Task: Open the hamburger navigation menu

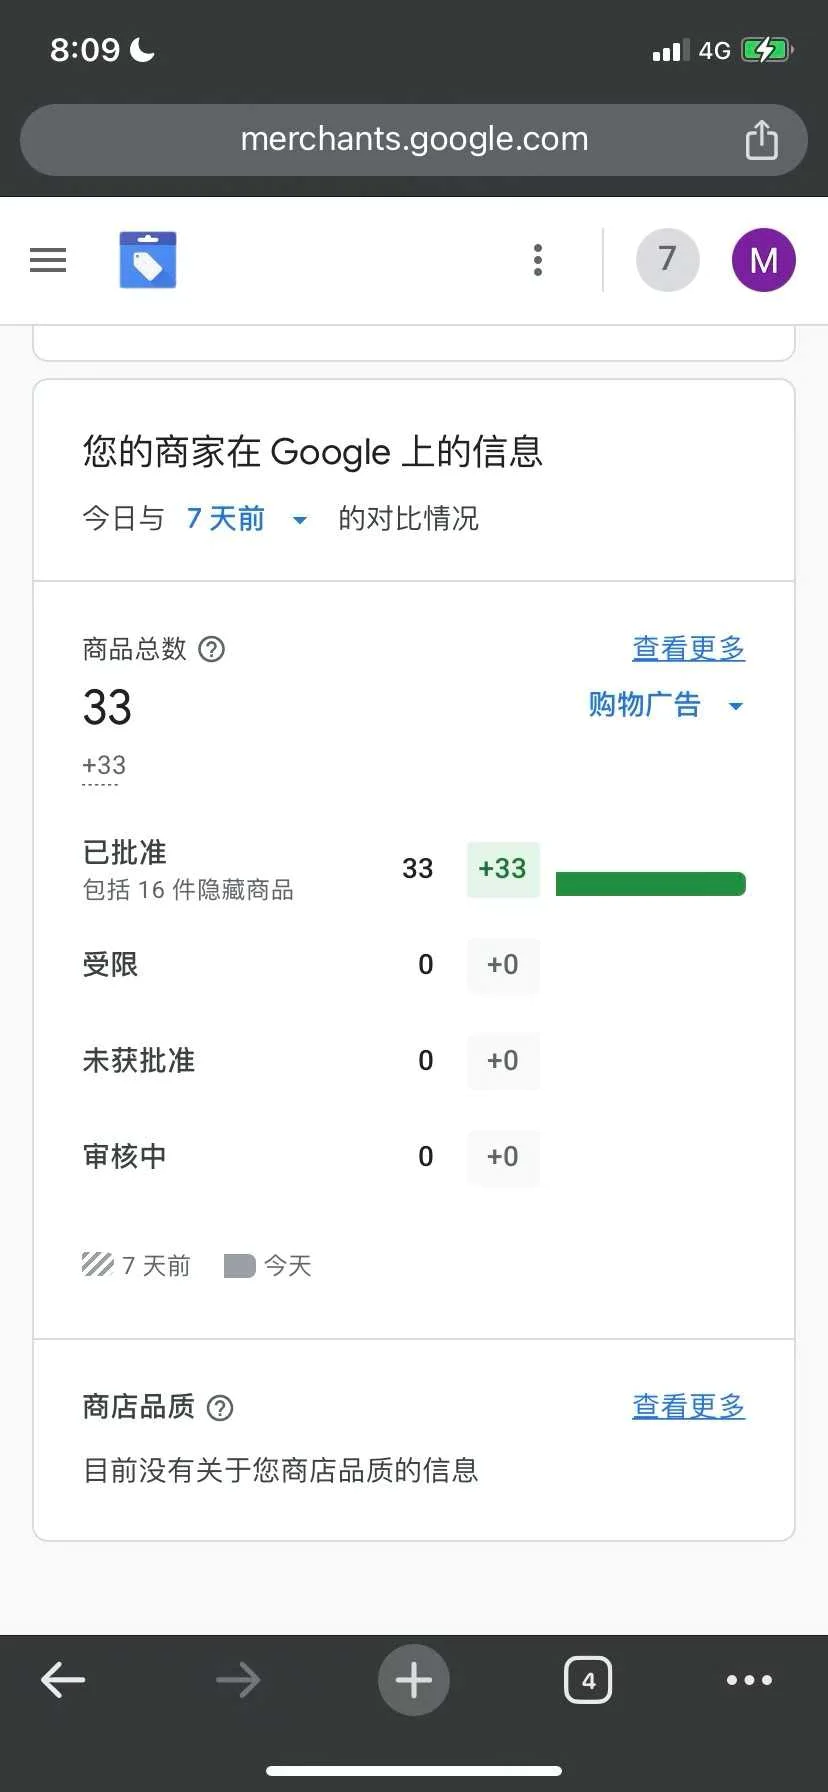Action: tap(48, 260)
